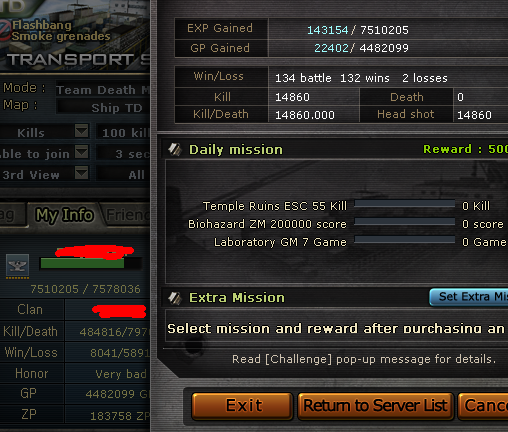
Task: Click the Transport Ship map thumbnail
Action: click(x=75, y=35)
